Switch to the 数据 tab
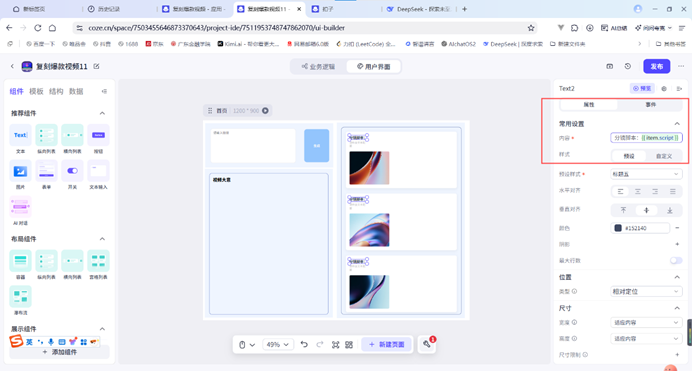This screenshot has height=371, width=692. pos(76,91)
